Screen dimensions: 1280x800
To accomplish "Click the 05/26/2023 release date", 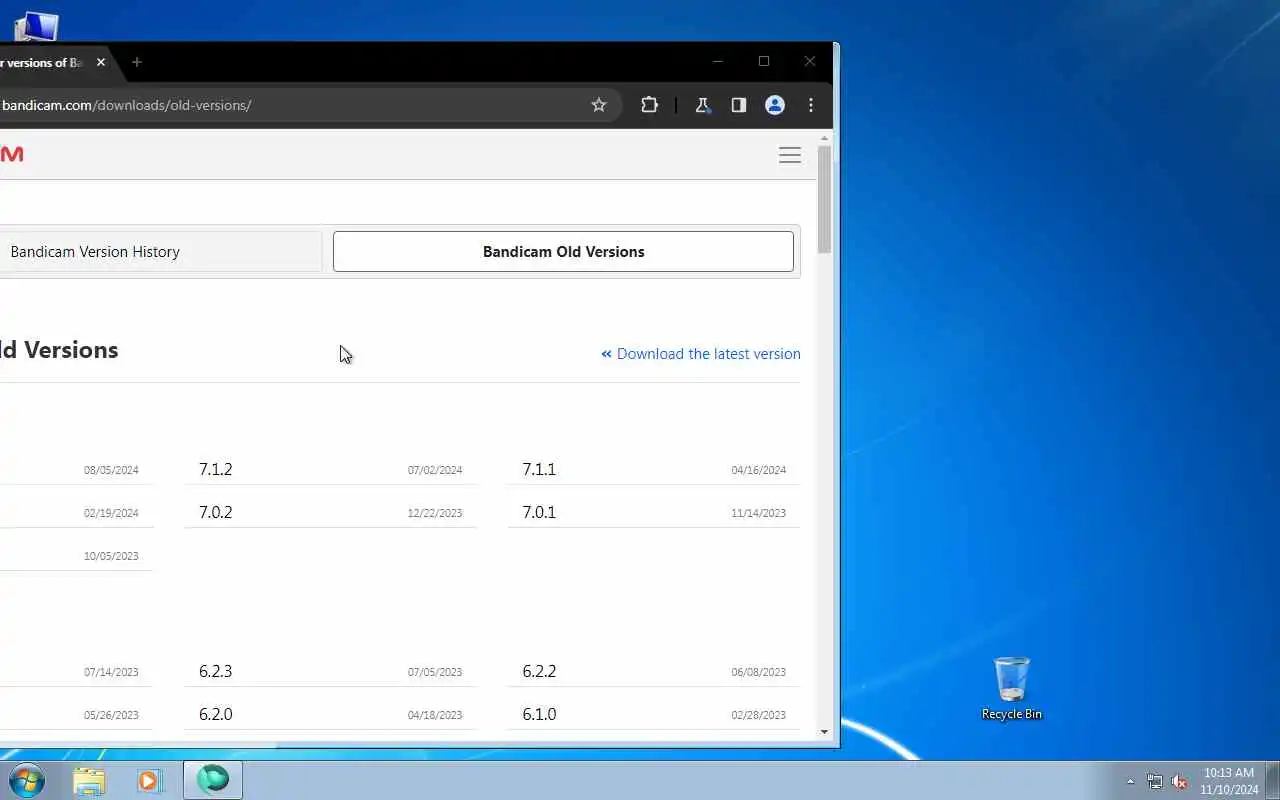I will pos(111,715).
